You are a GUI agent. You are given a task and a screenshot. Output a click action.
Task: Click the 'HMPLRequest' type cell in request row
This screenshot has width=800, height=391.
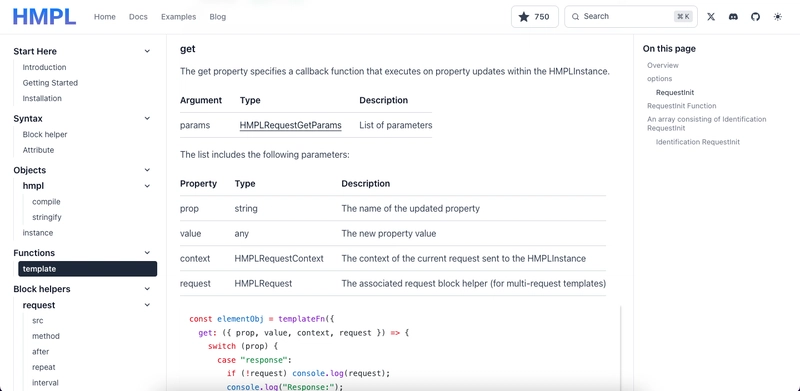263,283
